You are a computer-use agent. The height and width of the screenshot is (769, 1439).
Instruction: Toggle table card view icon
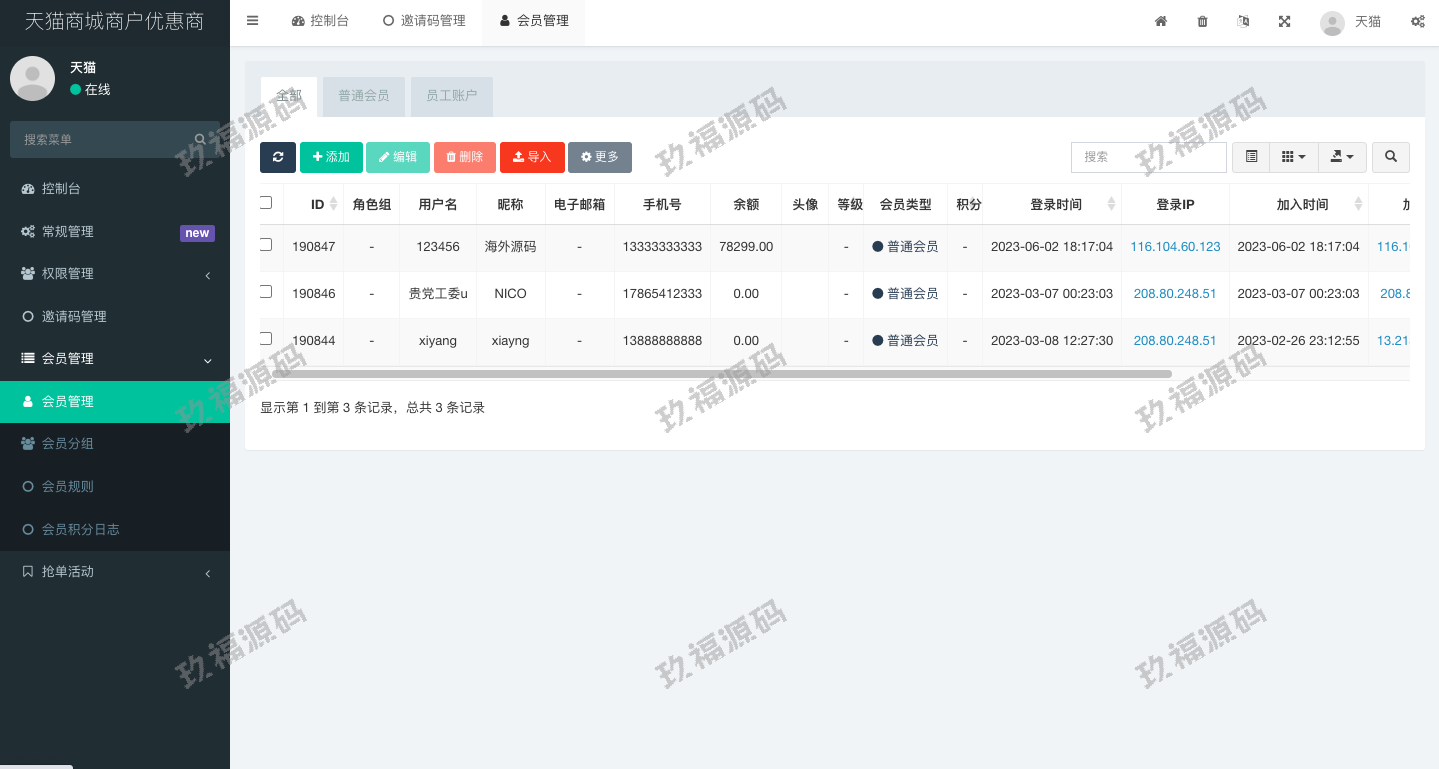click(x=1251, y=157)
